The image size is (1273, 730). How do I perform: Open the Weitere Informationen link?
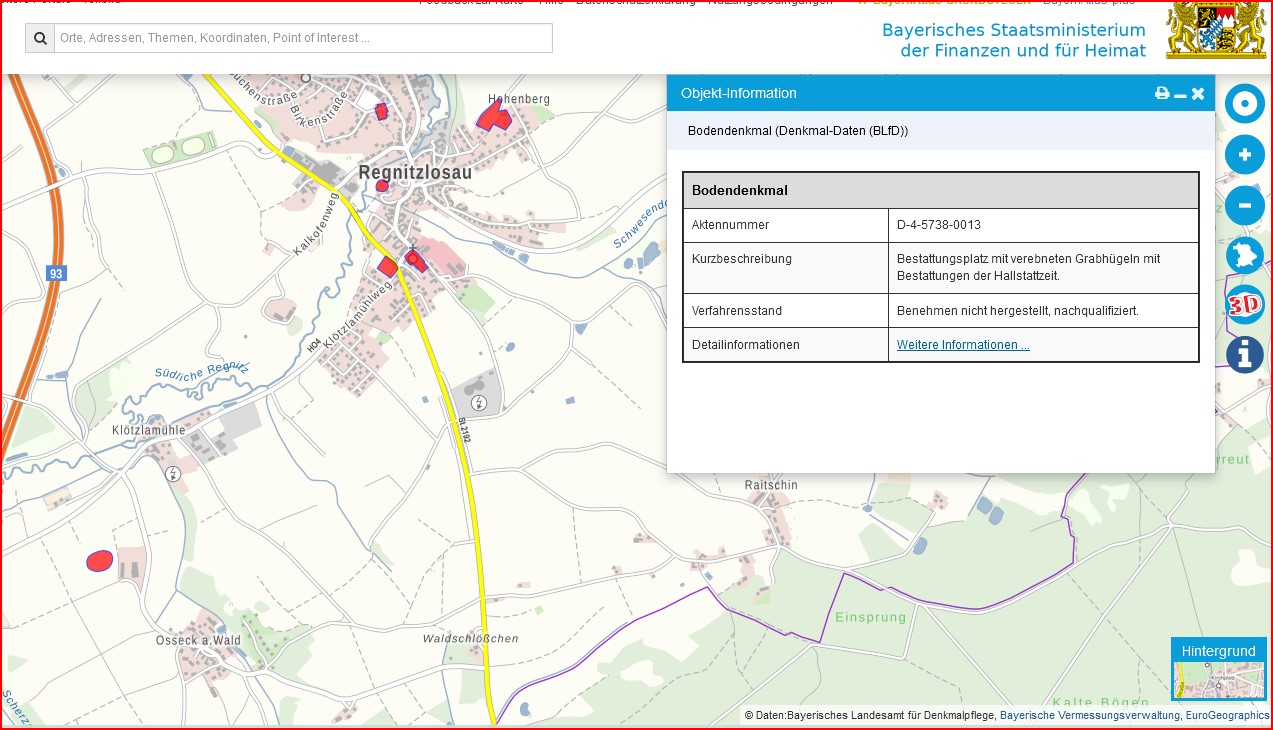pos(963,345)
